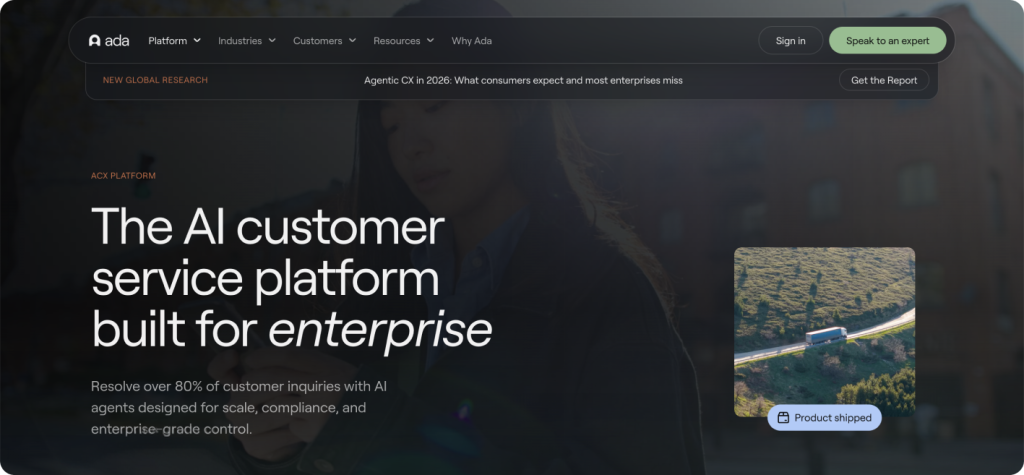The width and height of the screenshot is (1024, 475).
Task: Expand the Platform chevron arrow
Action: [197, 41]
